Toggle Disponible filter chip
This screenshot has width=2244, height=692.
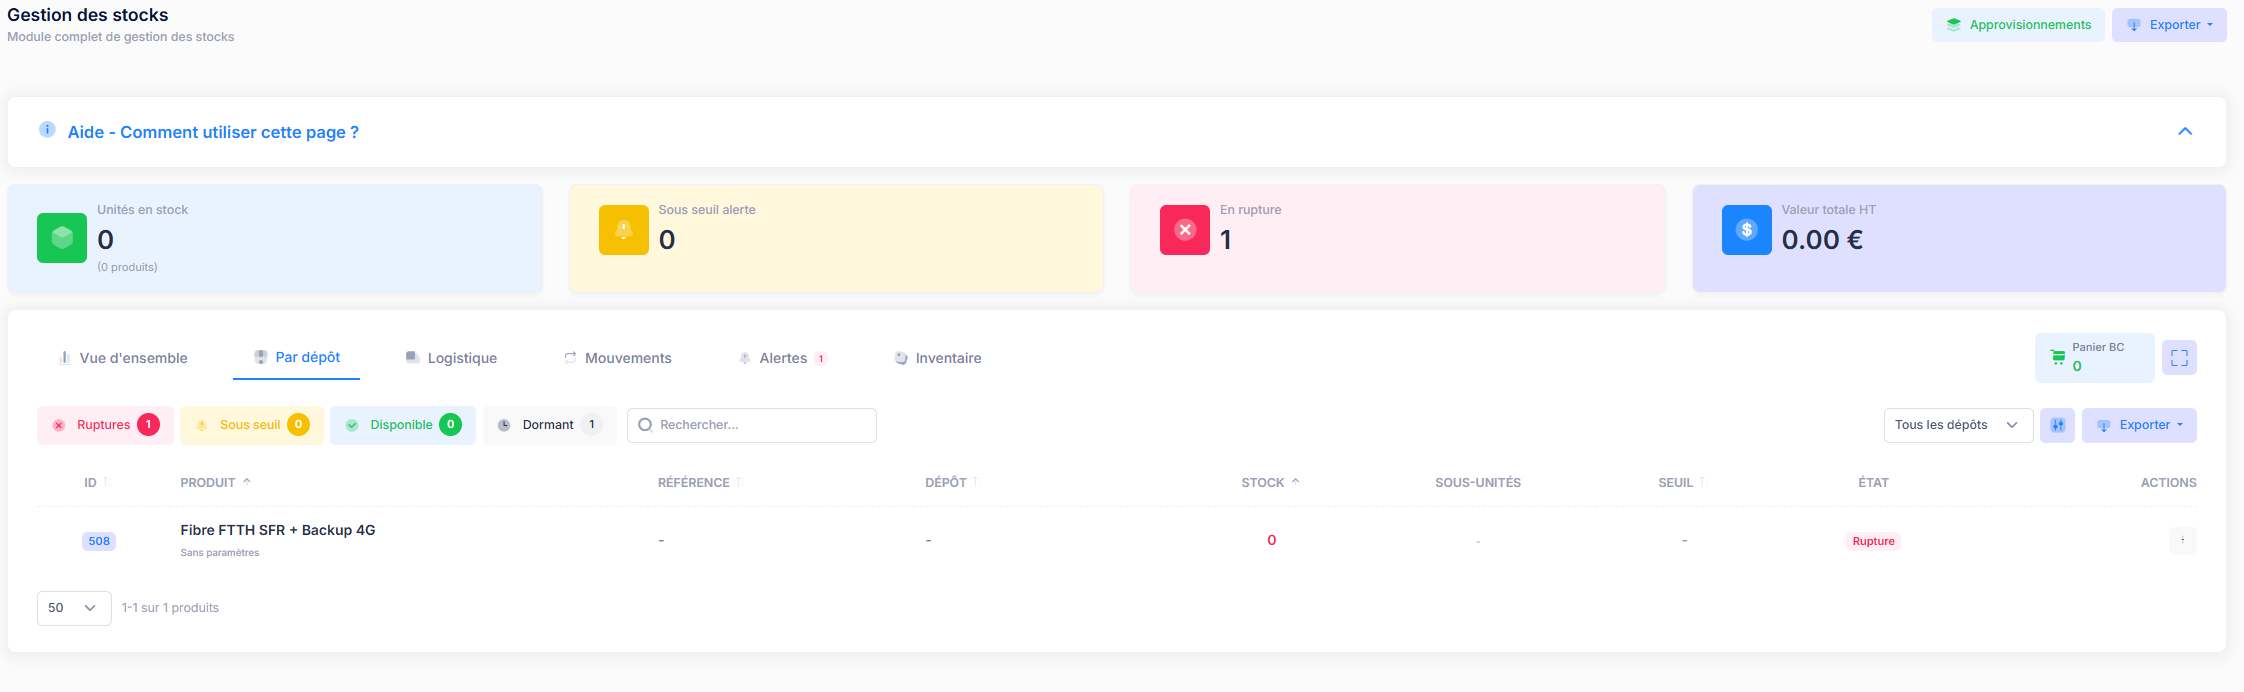click(403, 425)
